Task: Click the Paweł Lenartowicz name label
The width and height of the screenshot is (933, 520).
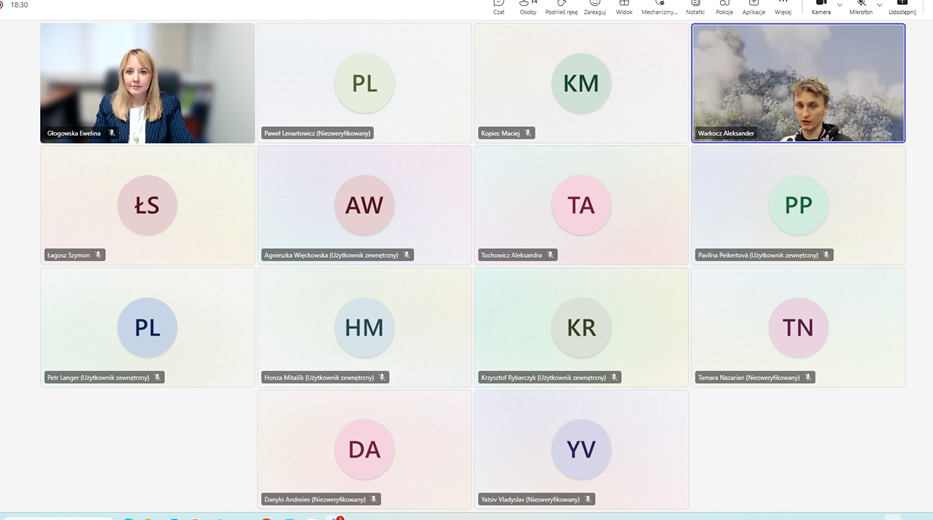Action: (x=317, y=133)
